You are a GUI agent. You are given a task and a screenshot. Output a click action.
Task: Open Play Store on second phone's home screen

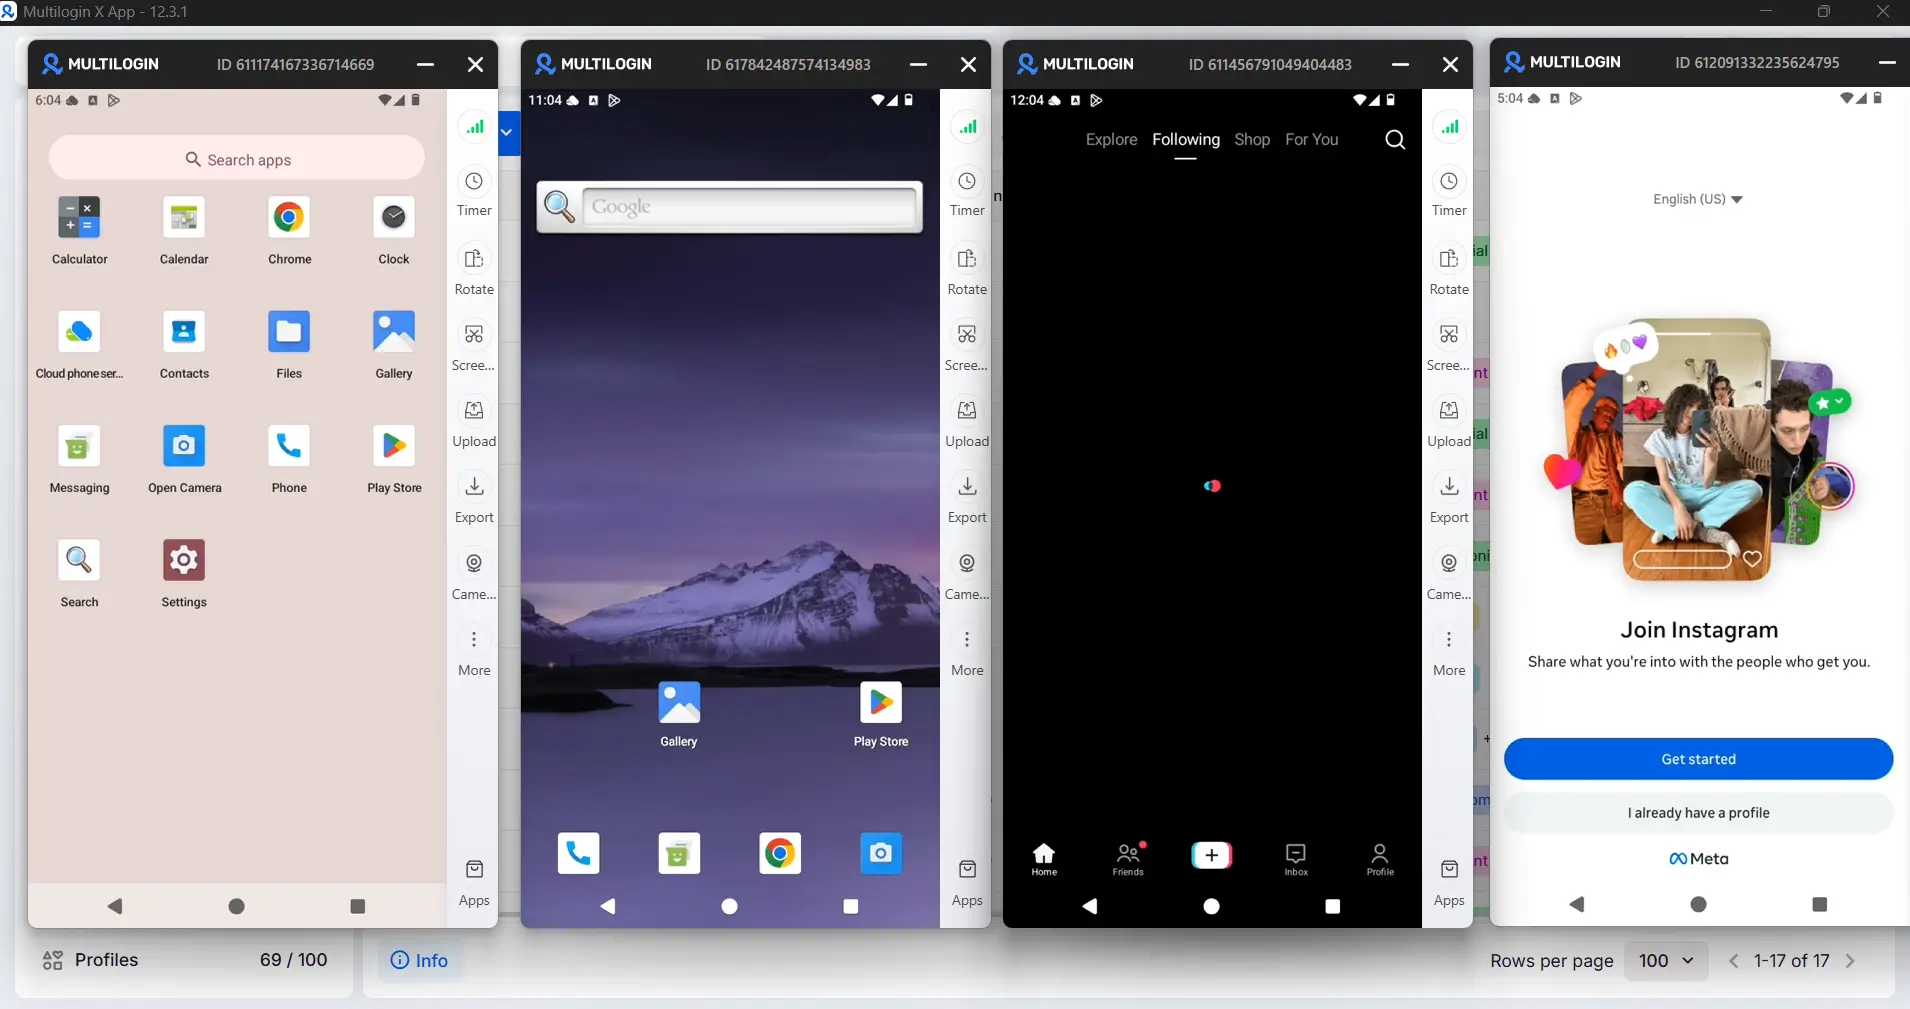[x=881, y=714]
